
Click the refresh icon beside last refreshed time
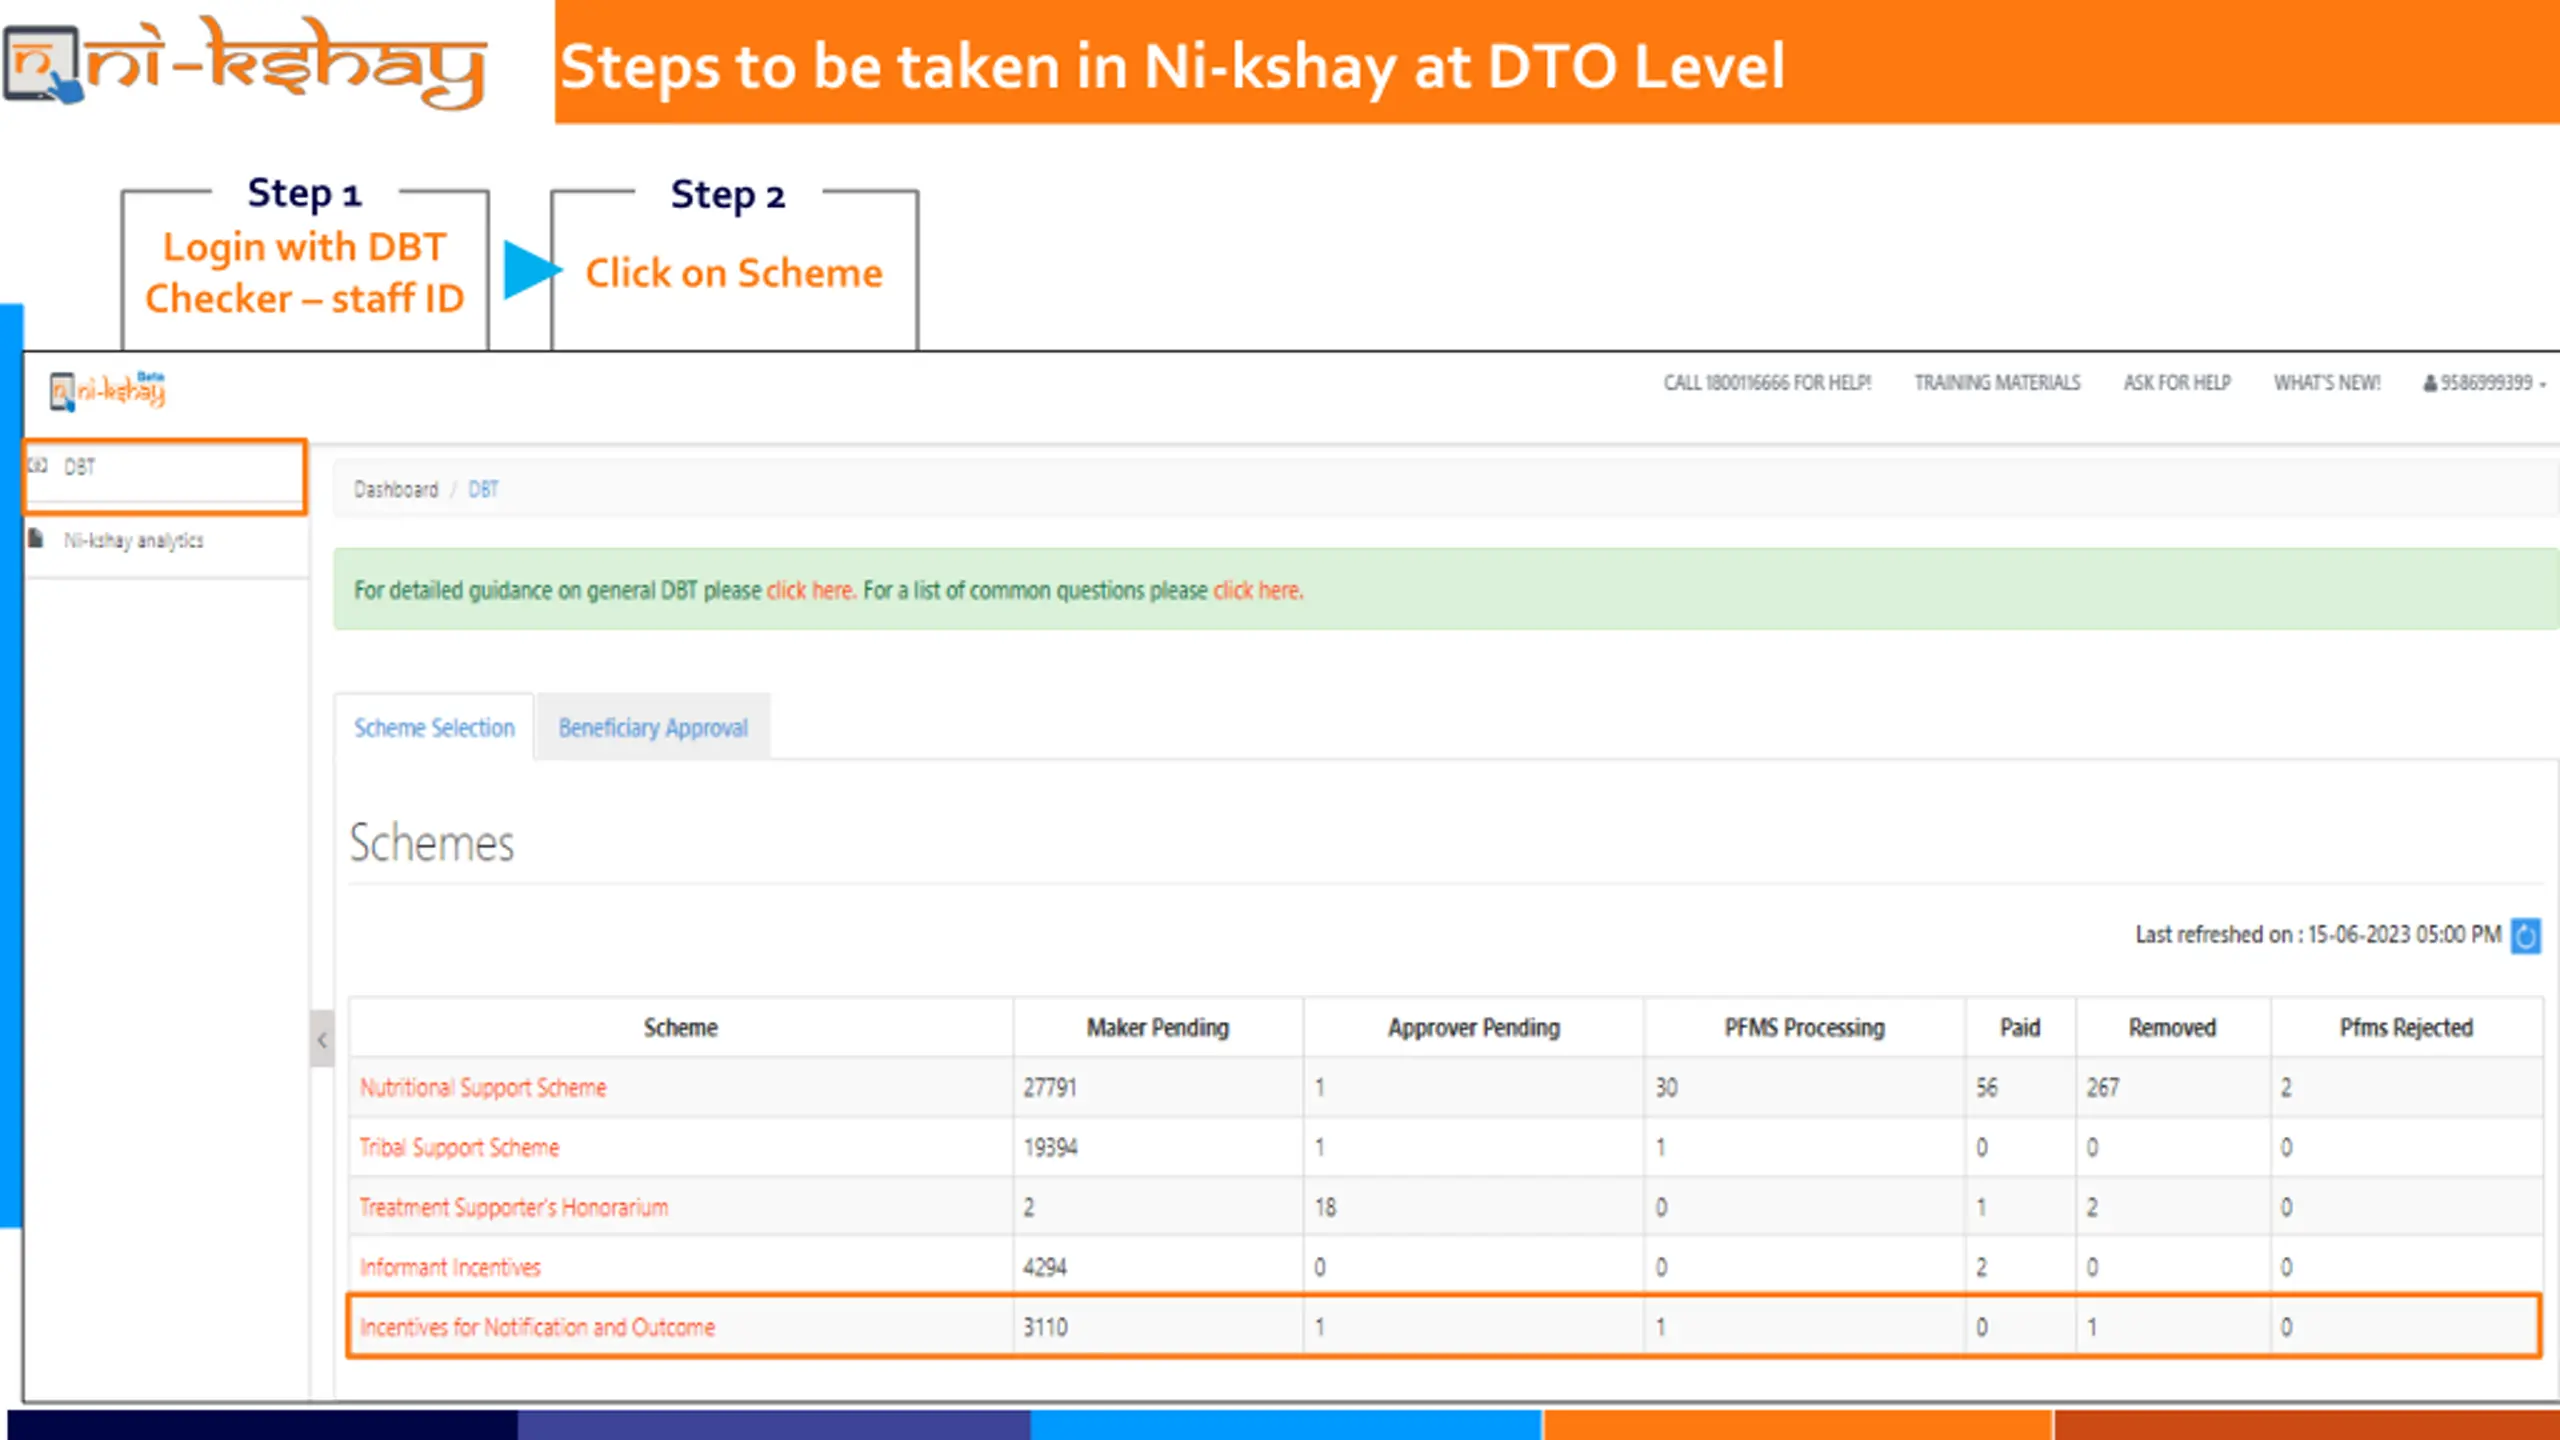point(2525,936)
